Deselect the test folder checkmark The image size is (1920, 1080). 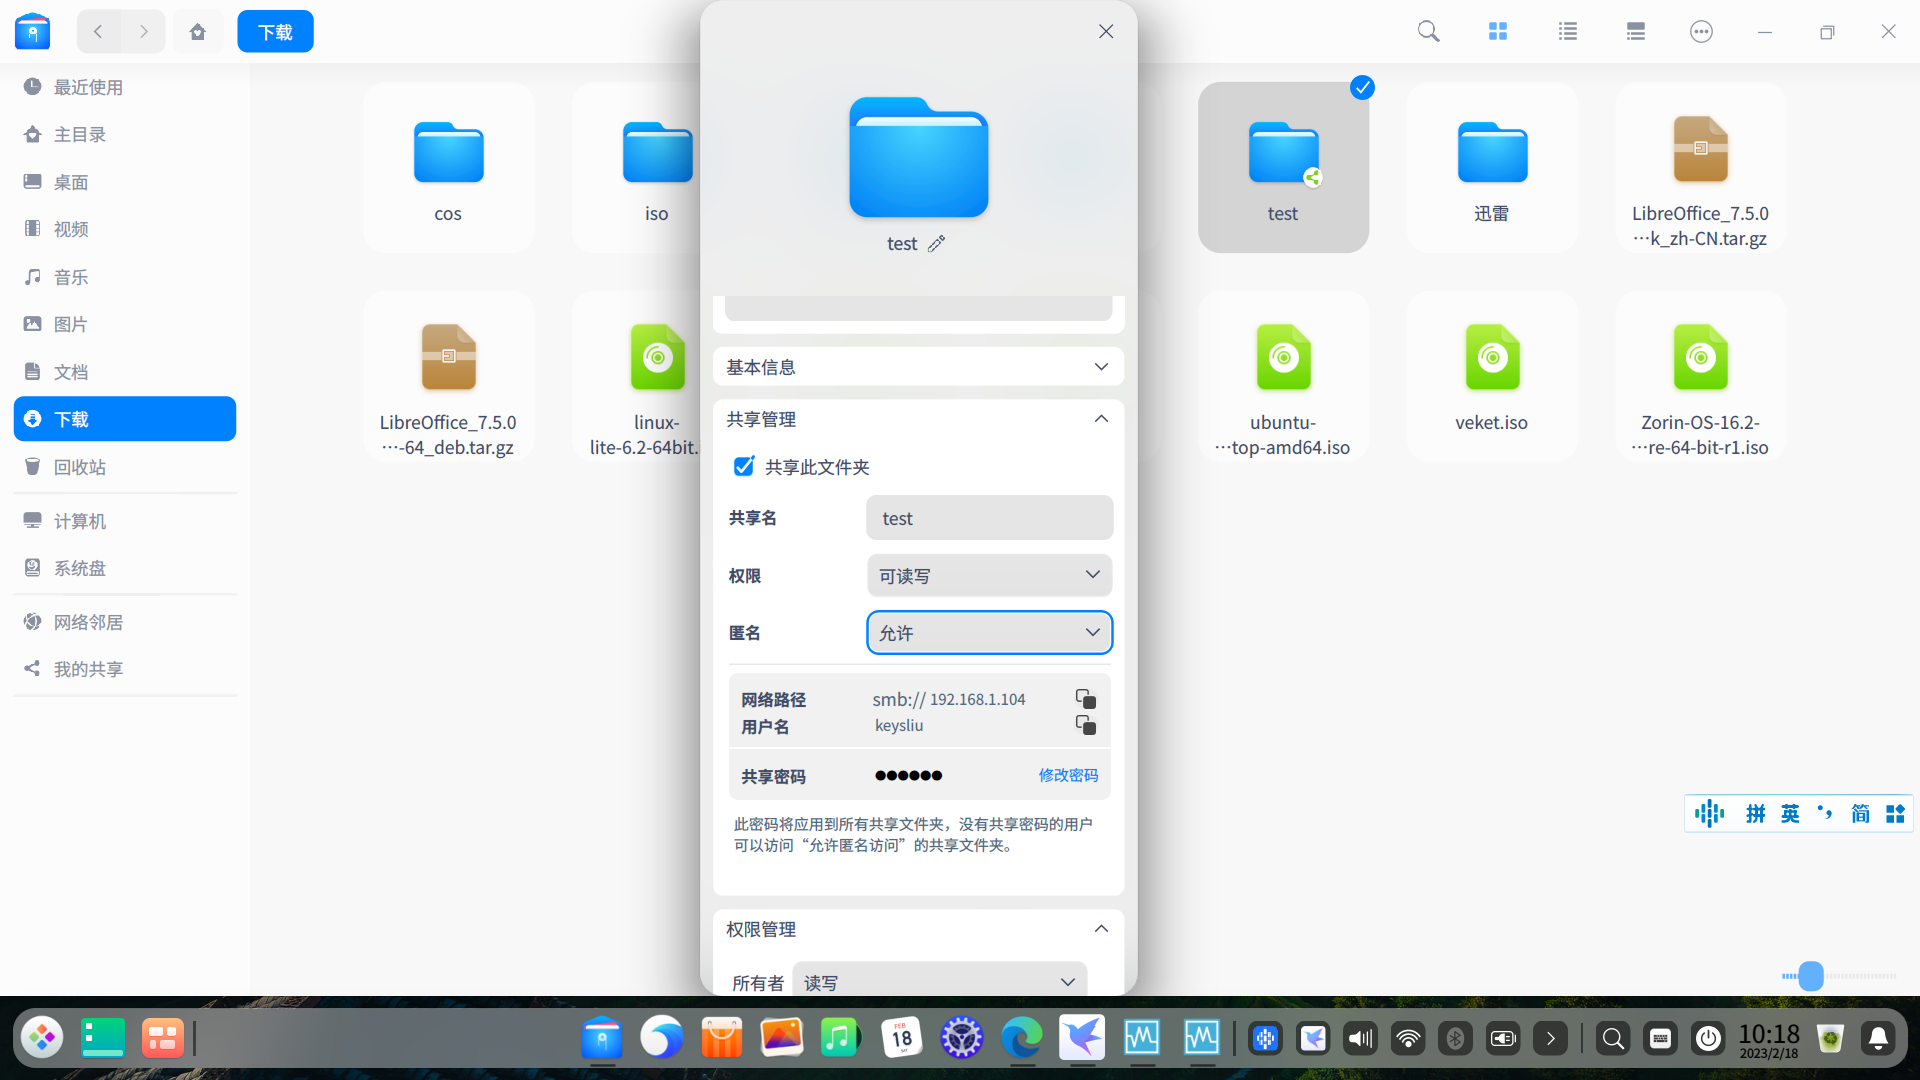(1362, 87)
